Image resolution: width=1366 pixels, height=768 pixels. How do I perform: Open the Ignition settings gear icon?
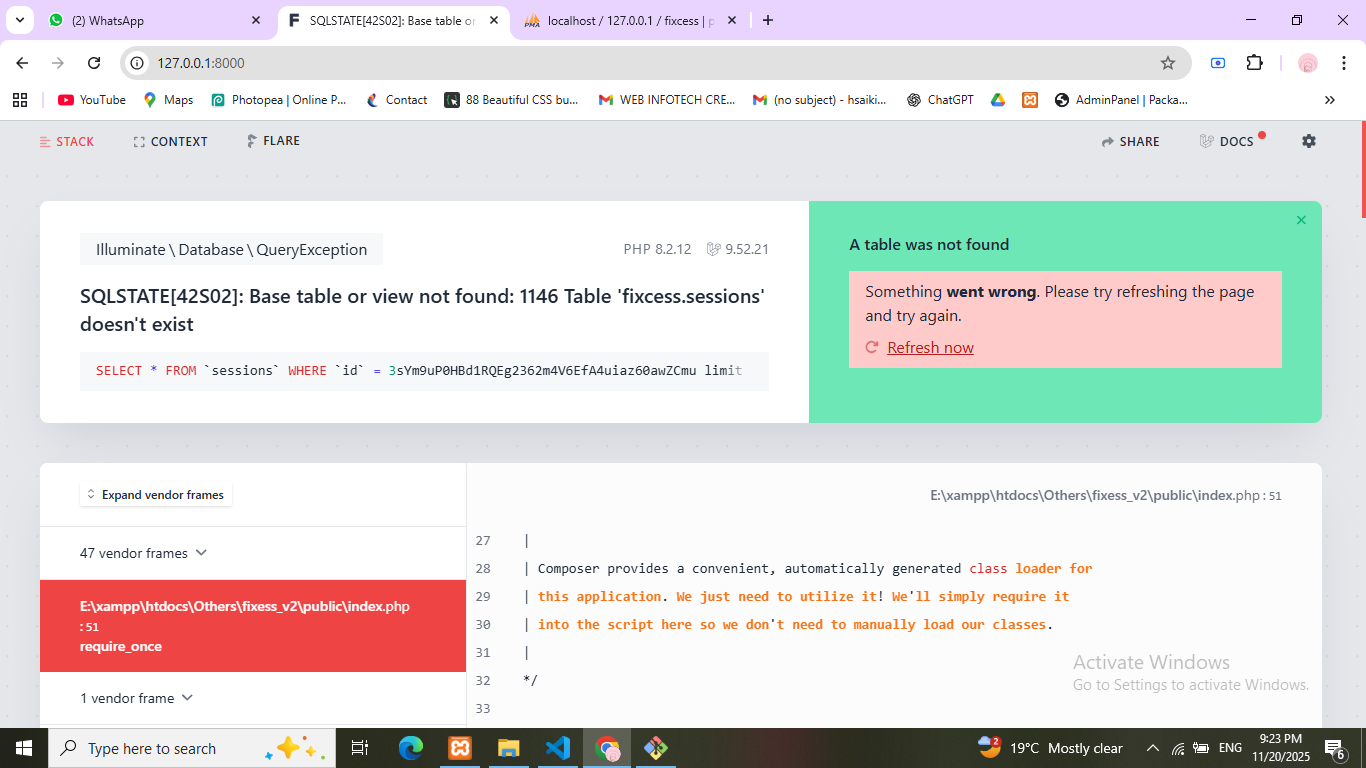click(1309, 141)
